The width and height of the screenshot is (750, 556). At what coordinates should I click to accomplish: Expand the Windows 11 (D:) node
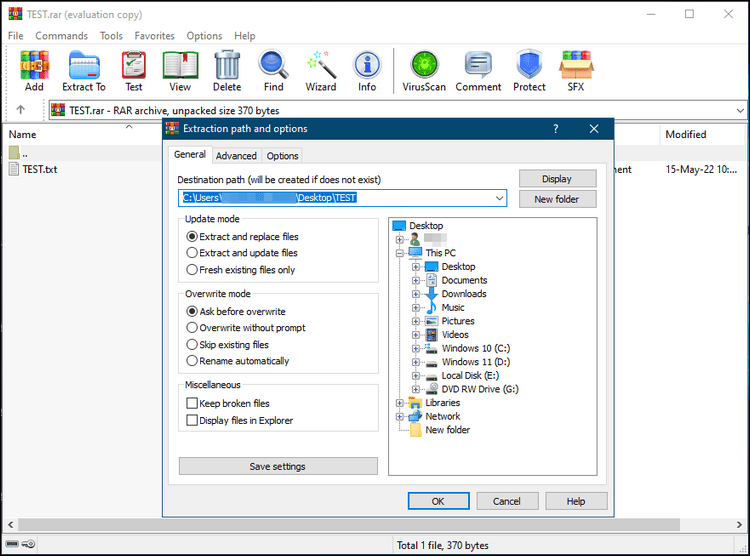(x=416, y=362)
